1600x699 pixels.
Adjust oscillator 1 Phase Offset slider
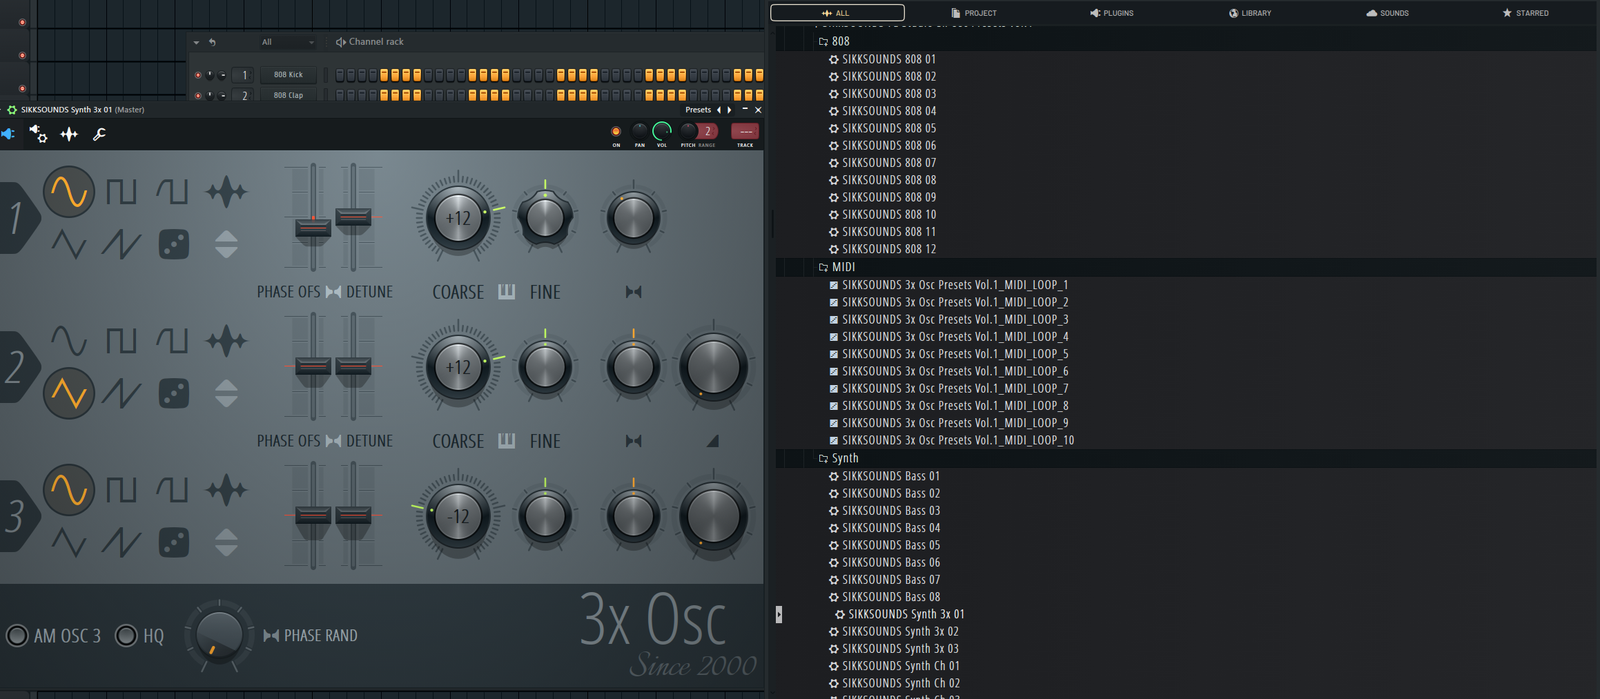click(x=313, y=227)
